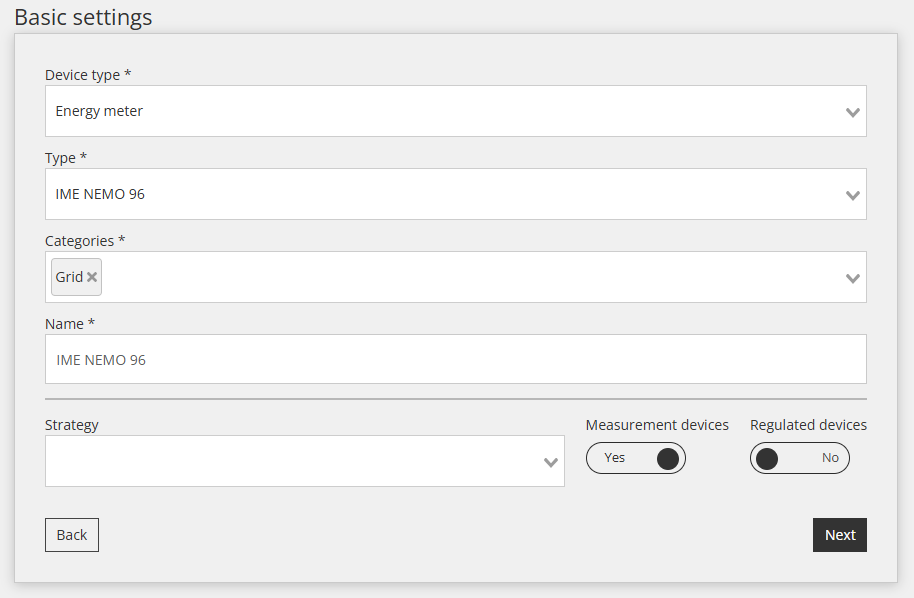Screen dimensions: 914x598
Task: Open the empty Strategy dropdown
Action: click(290, 461)
